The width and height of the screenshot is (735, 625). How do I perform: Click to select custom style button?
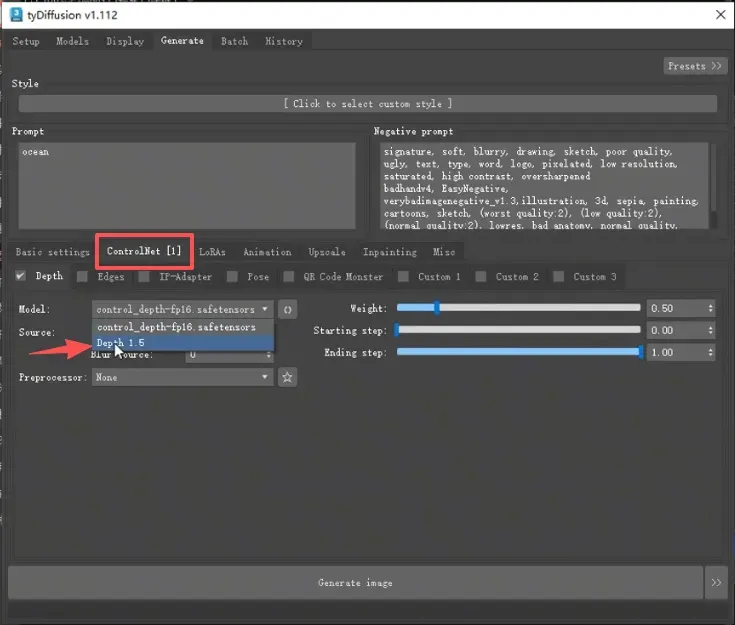pyautogui.click(x=368, y=104)
